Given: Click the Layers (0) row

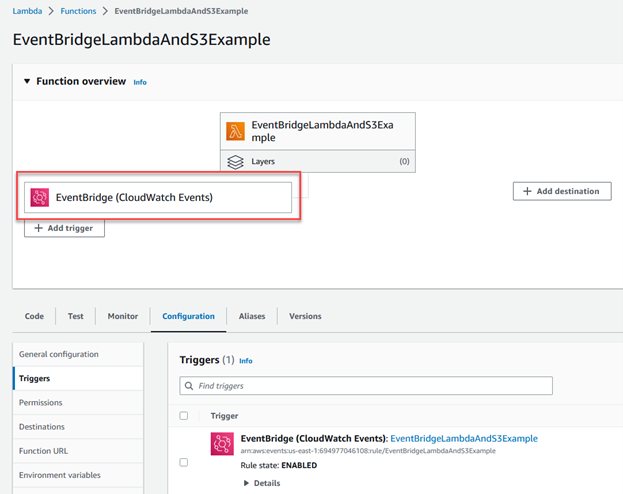Looking at the screenshot, I should click(318, 161).
